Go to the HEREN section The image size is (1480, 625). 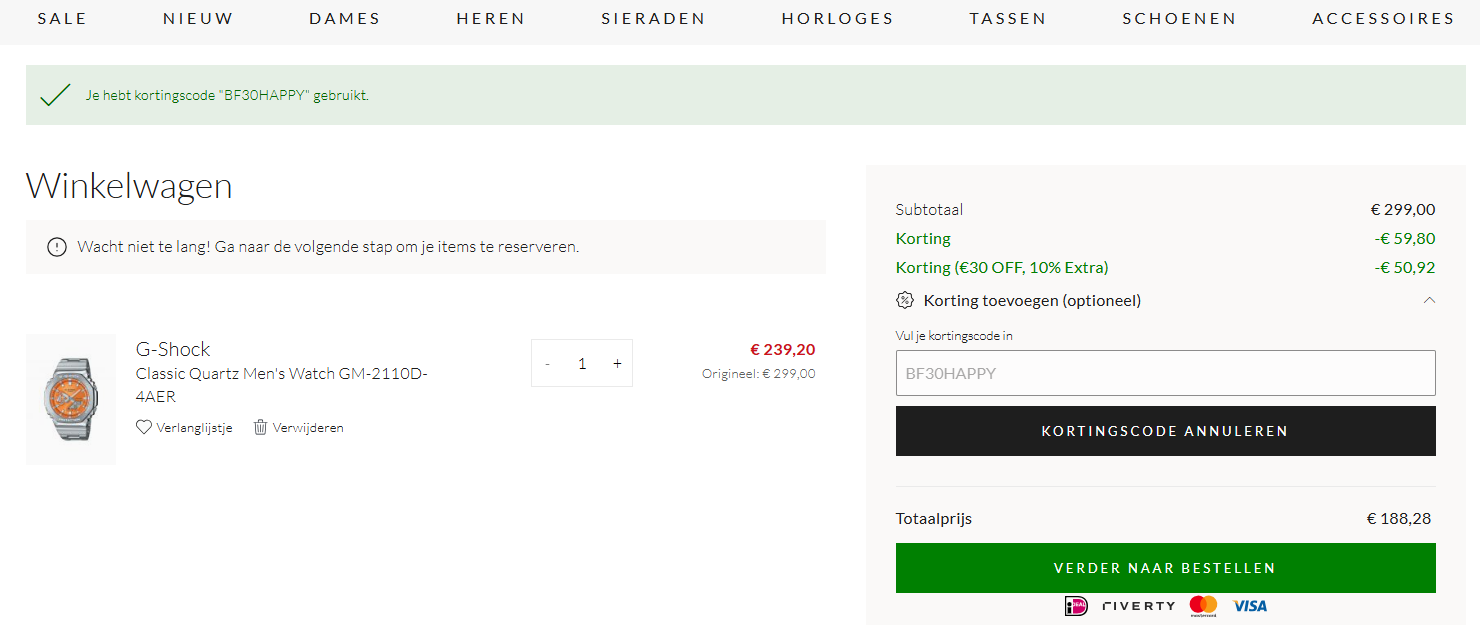click(491, 19)
